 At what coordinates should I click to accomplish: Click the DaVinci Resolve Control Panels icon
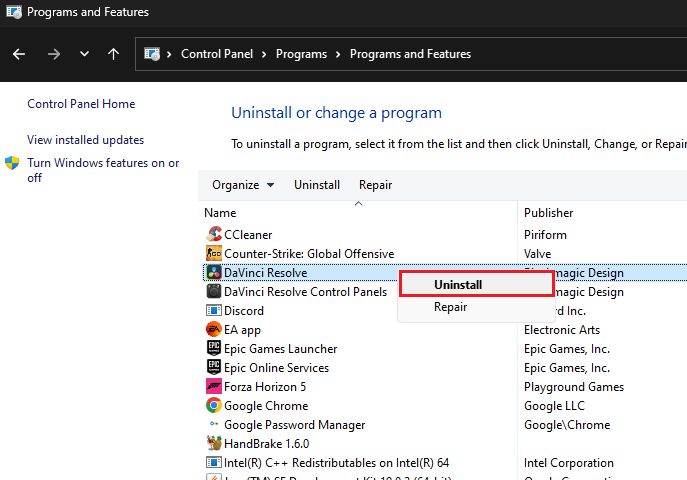[213, 292]
